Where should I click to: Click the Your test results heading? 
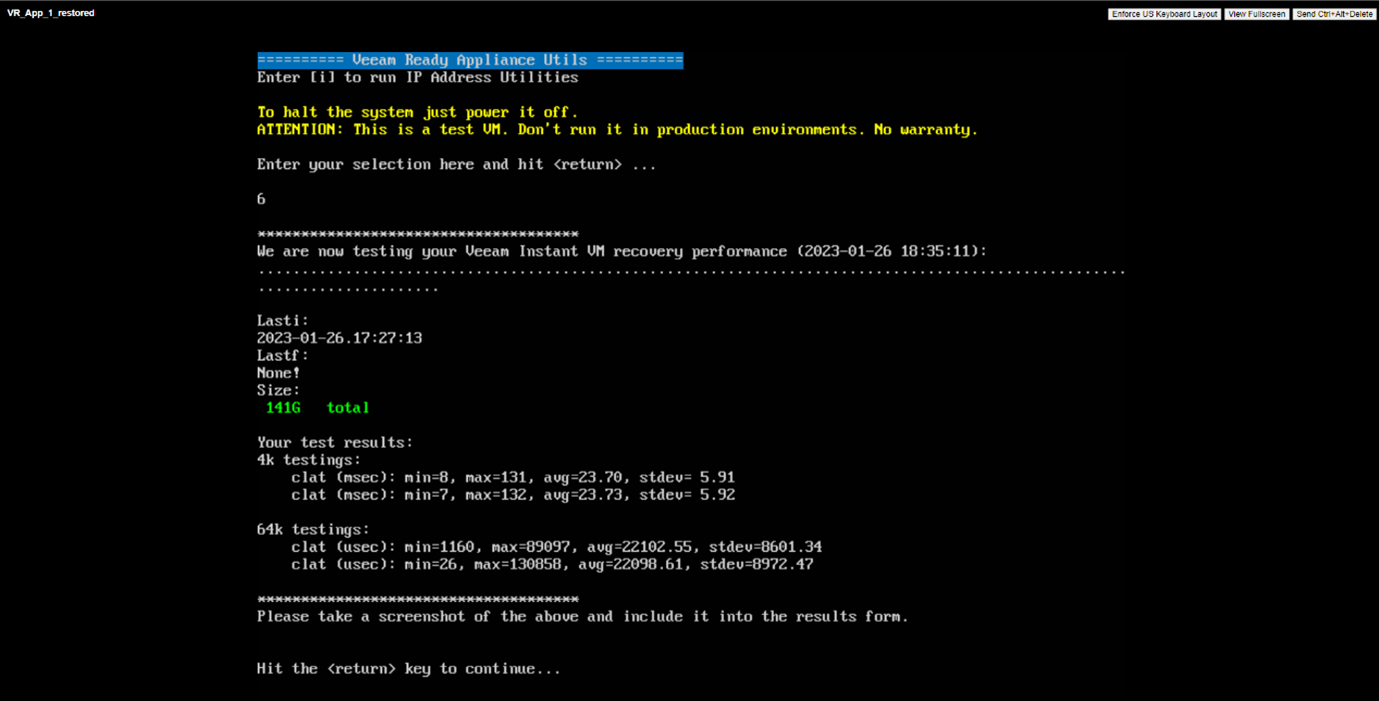click(x=335, y=443)
